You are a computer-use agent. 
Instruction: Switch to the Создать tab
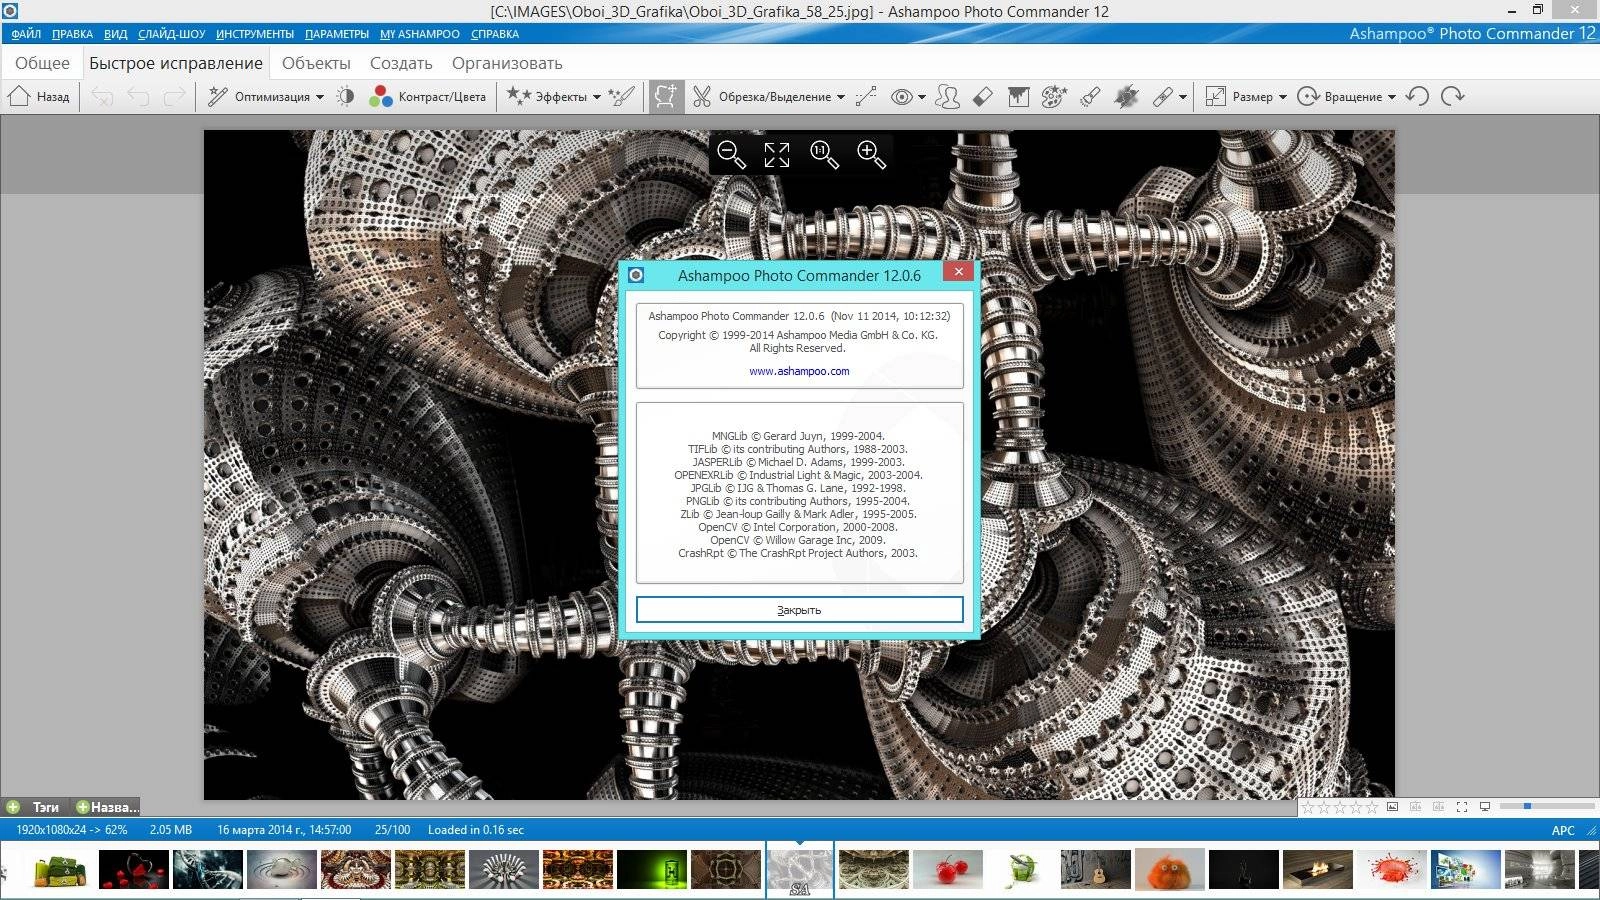(401, 63)
